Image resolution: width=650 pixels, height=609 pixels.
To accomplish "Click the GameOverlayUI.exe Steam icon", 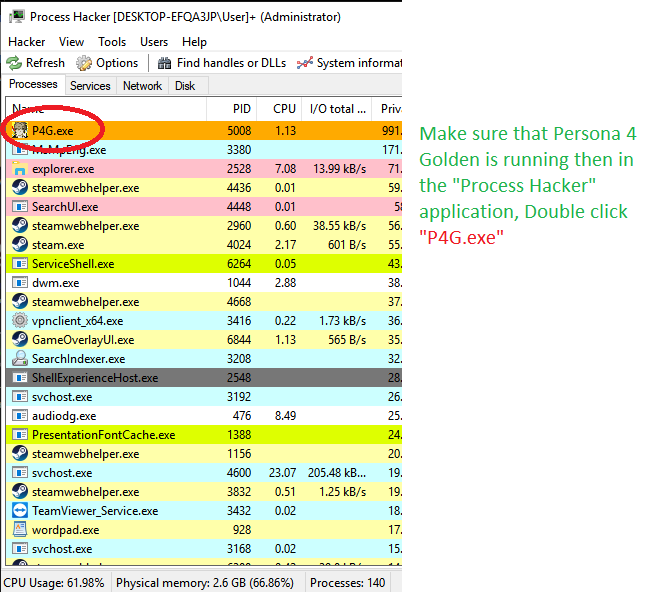I will tap(19, 339).
